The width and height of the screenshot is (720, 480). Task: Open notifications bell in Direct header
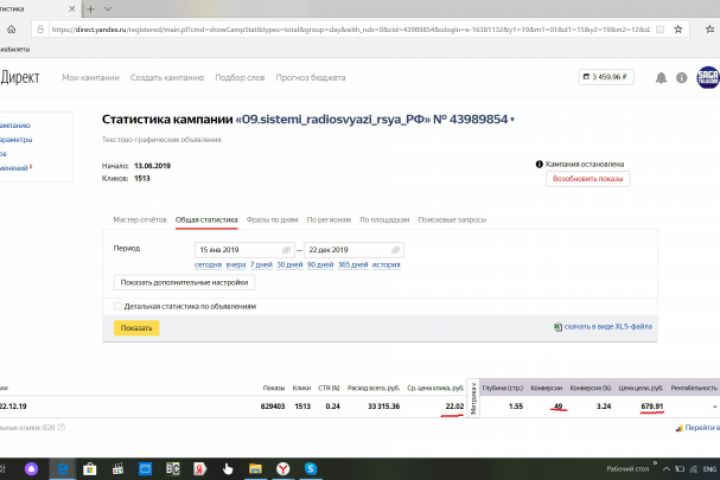661,78
